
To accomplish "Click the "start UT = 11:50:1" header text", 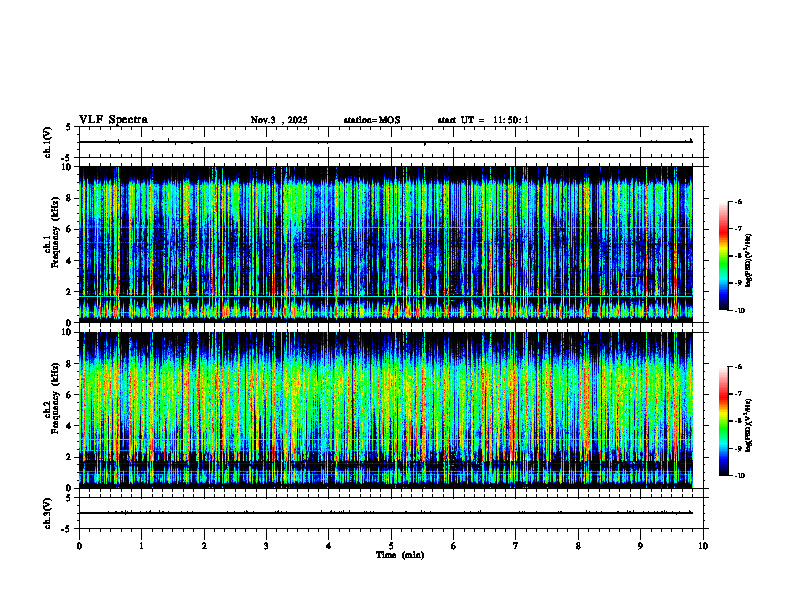I will coord(483,120).
